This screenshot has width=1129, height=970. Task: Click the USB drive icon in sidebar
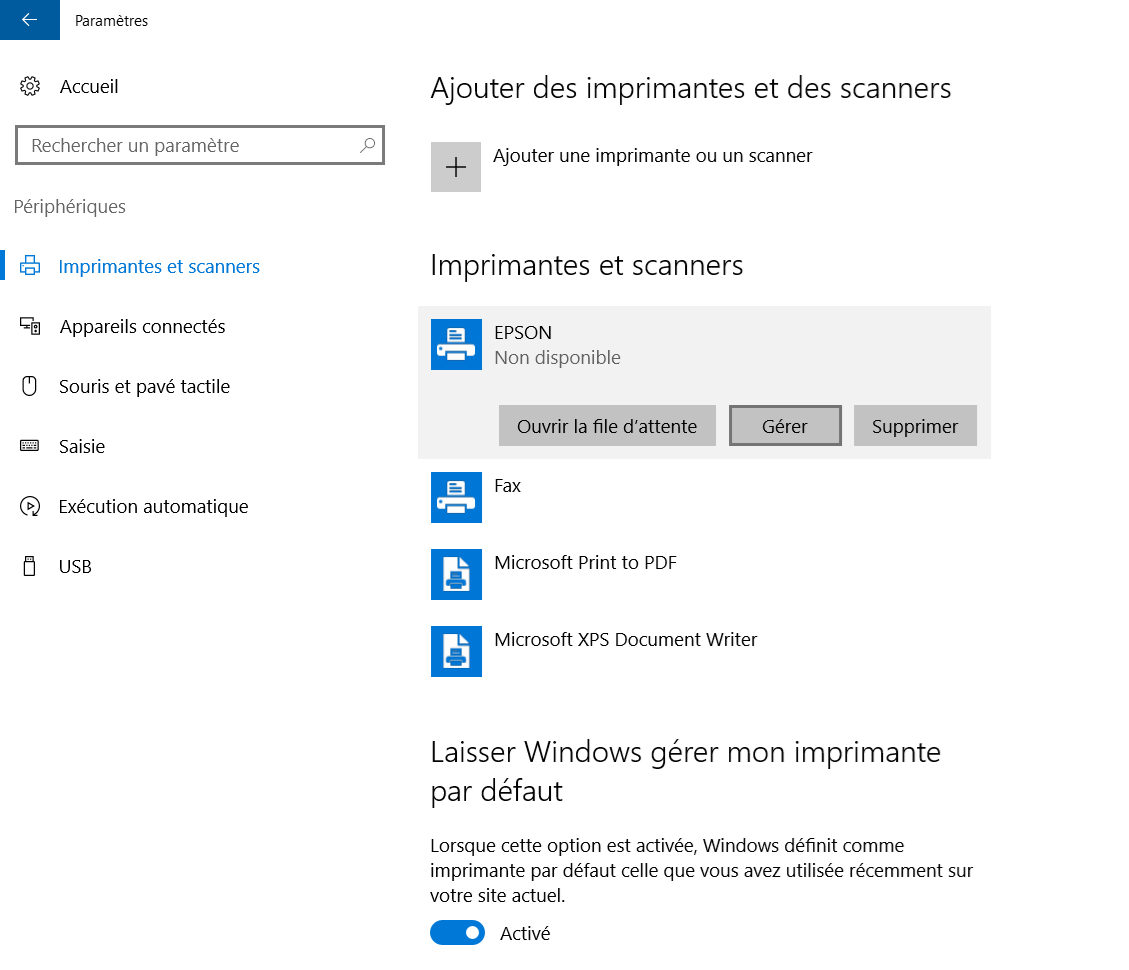tap(29, 567)
